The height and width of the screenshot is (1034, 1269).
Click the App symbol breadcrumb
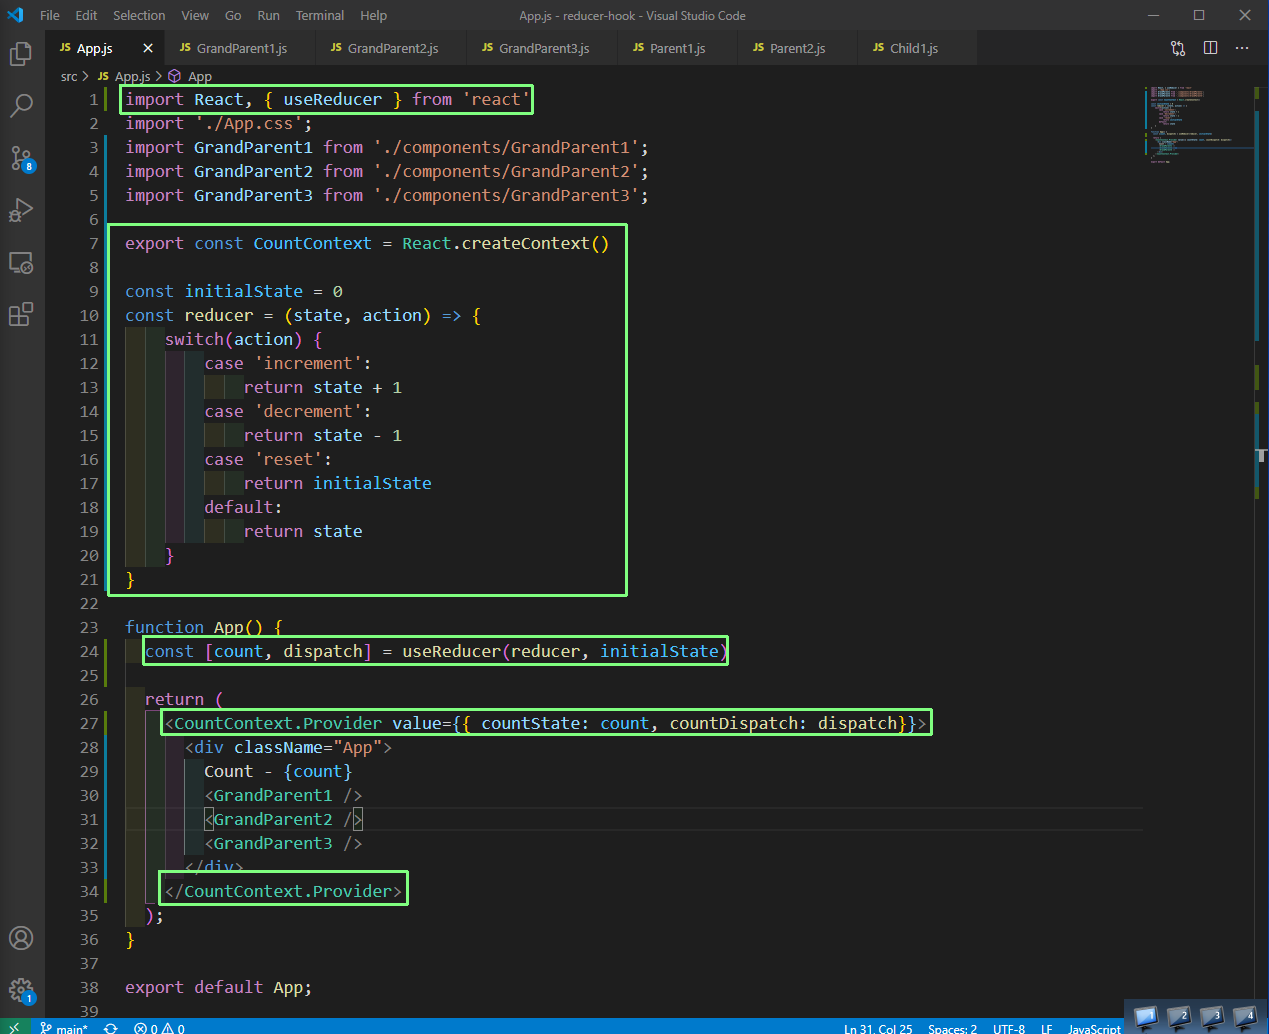tap(199, 76)
